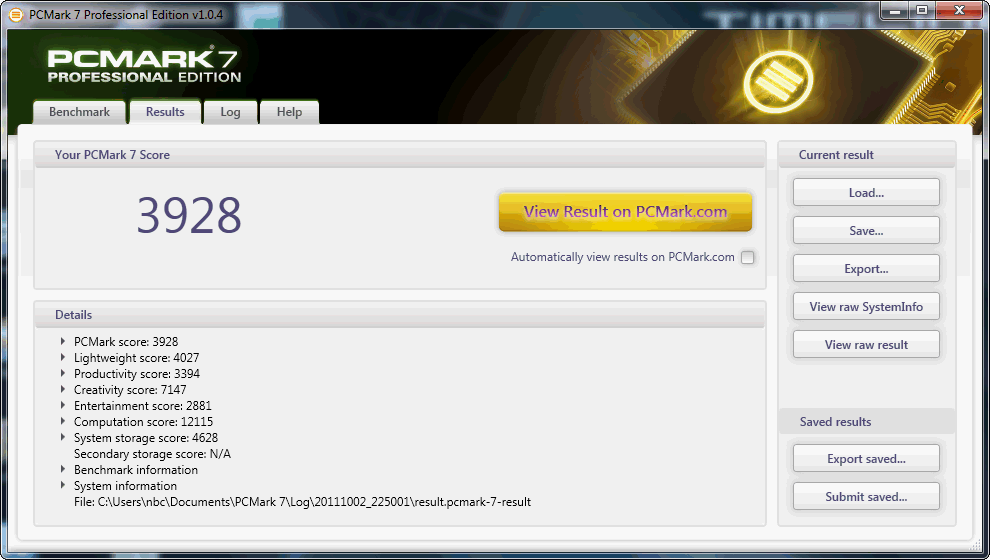This screenshot has height=560, width=990.
Task: Expand the PCMark score row arrow
Action: pyautogui.click(x=63, y=341)
